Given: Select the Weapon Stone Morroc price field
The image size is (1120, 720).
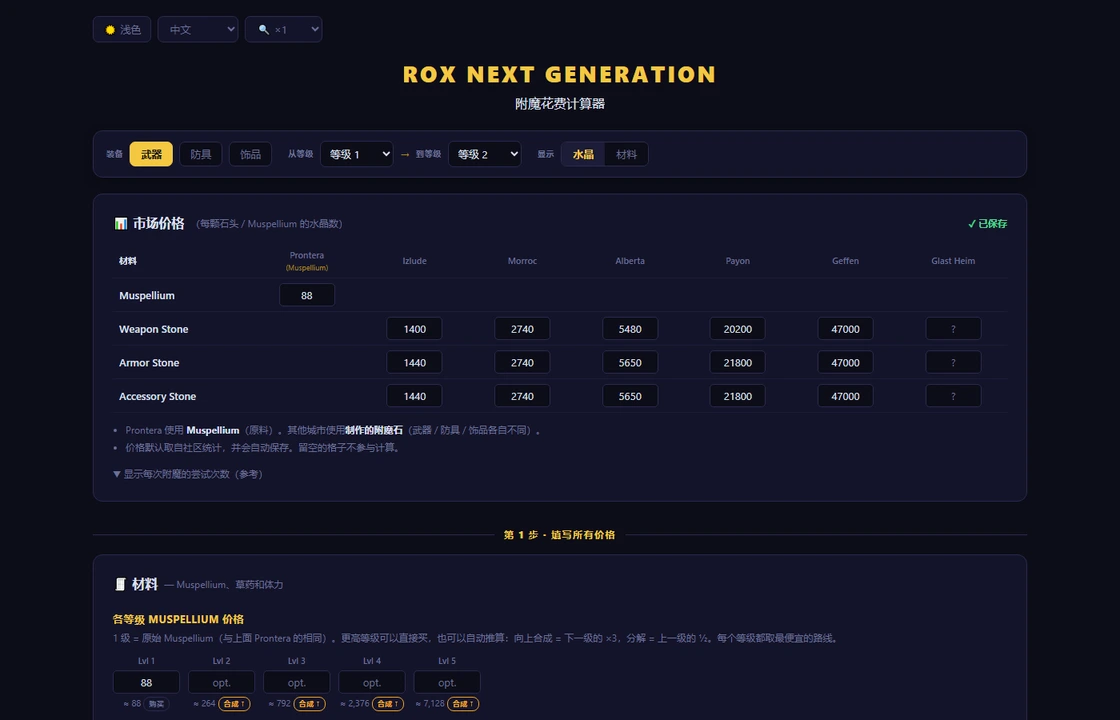Looking at the screenshot, I should (x=522, y=329).
